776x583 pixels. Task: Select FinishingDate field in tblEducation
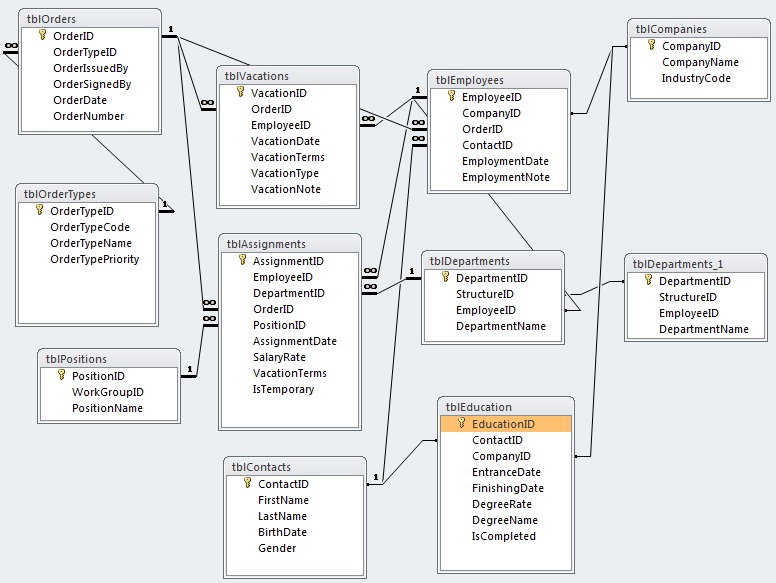506,488
